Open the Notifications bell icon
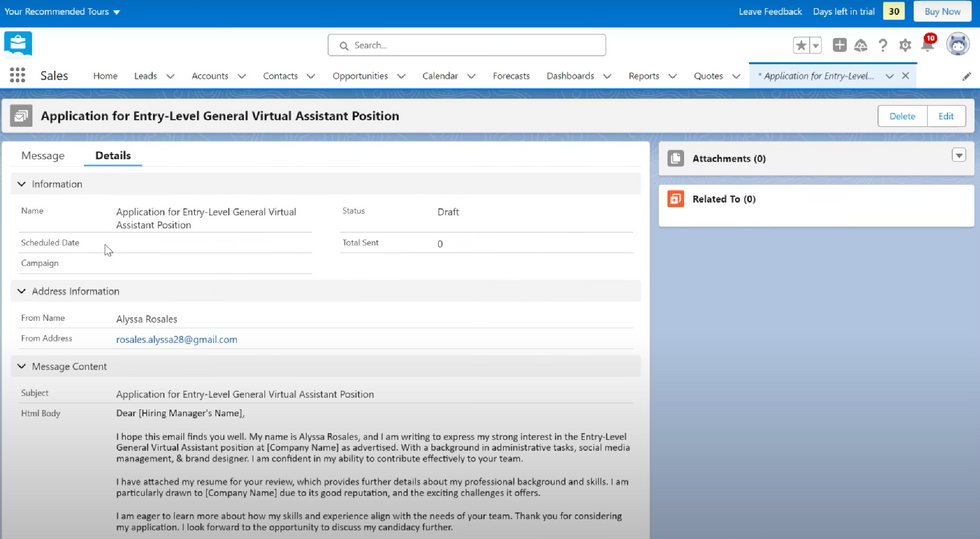980x539 pixels. [x=928, y=44]
